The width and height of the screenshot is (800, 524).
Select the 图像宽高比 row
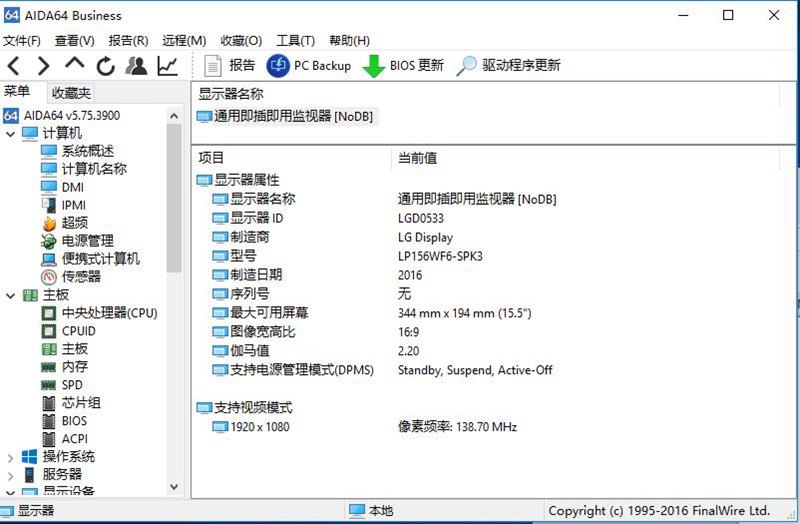pos(254,332)
